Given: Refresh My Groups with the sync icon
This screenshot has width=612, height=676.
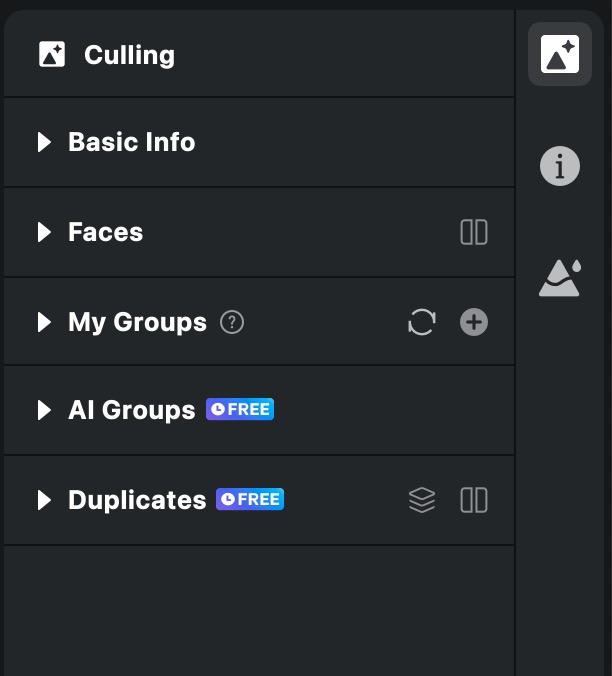Looking at the screenshot, I should tap(422, 322).
